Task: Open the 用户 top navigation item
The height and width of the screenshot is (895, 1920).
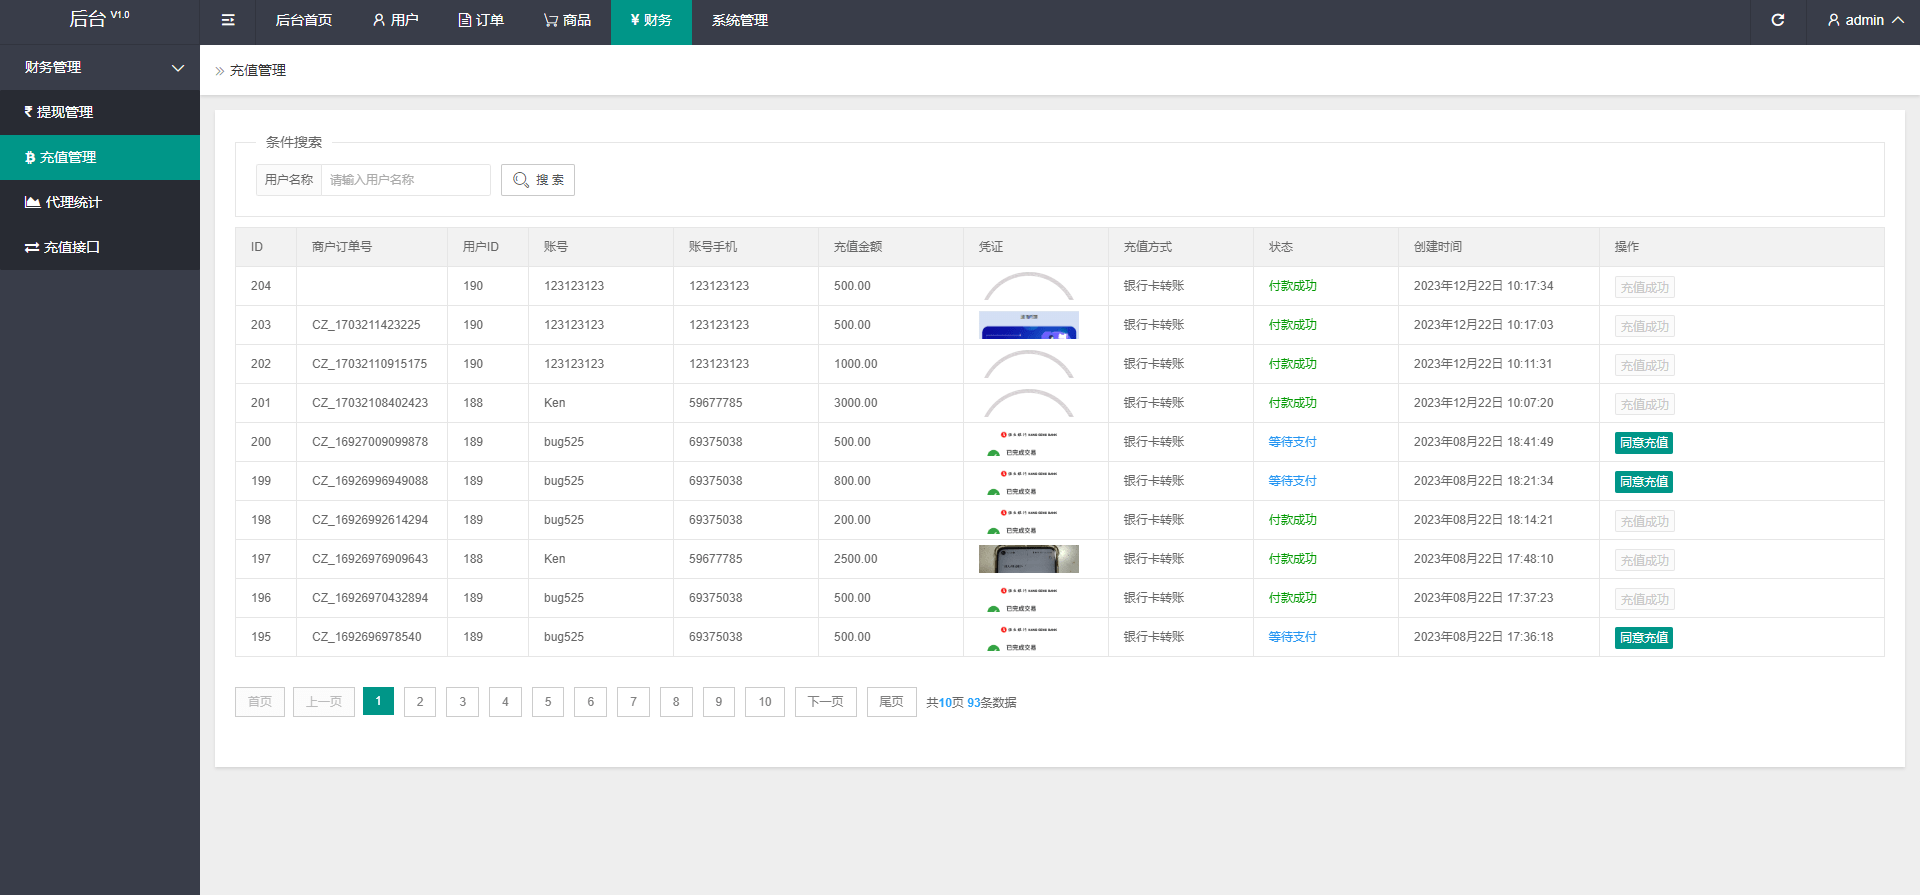Action: [x=395, y=20]
